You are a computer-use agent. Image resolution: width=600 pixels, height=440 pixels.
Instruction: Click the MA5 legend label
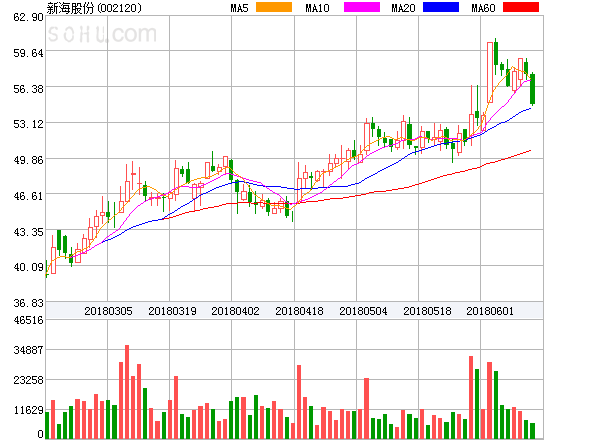point(240,8)
